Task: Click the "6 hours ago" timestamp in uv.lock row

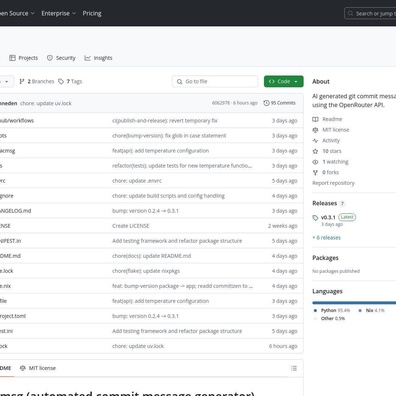Action: pyautogui.click(x=283, y=346)
